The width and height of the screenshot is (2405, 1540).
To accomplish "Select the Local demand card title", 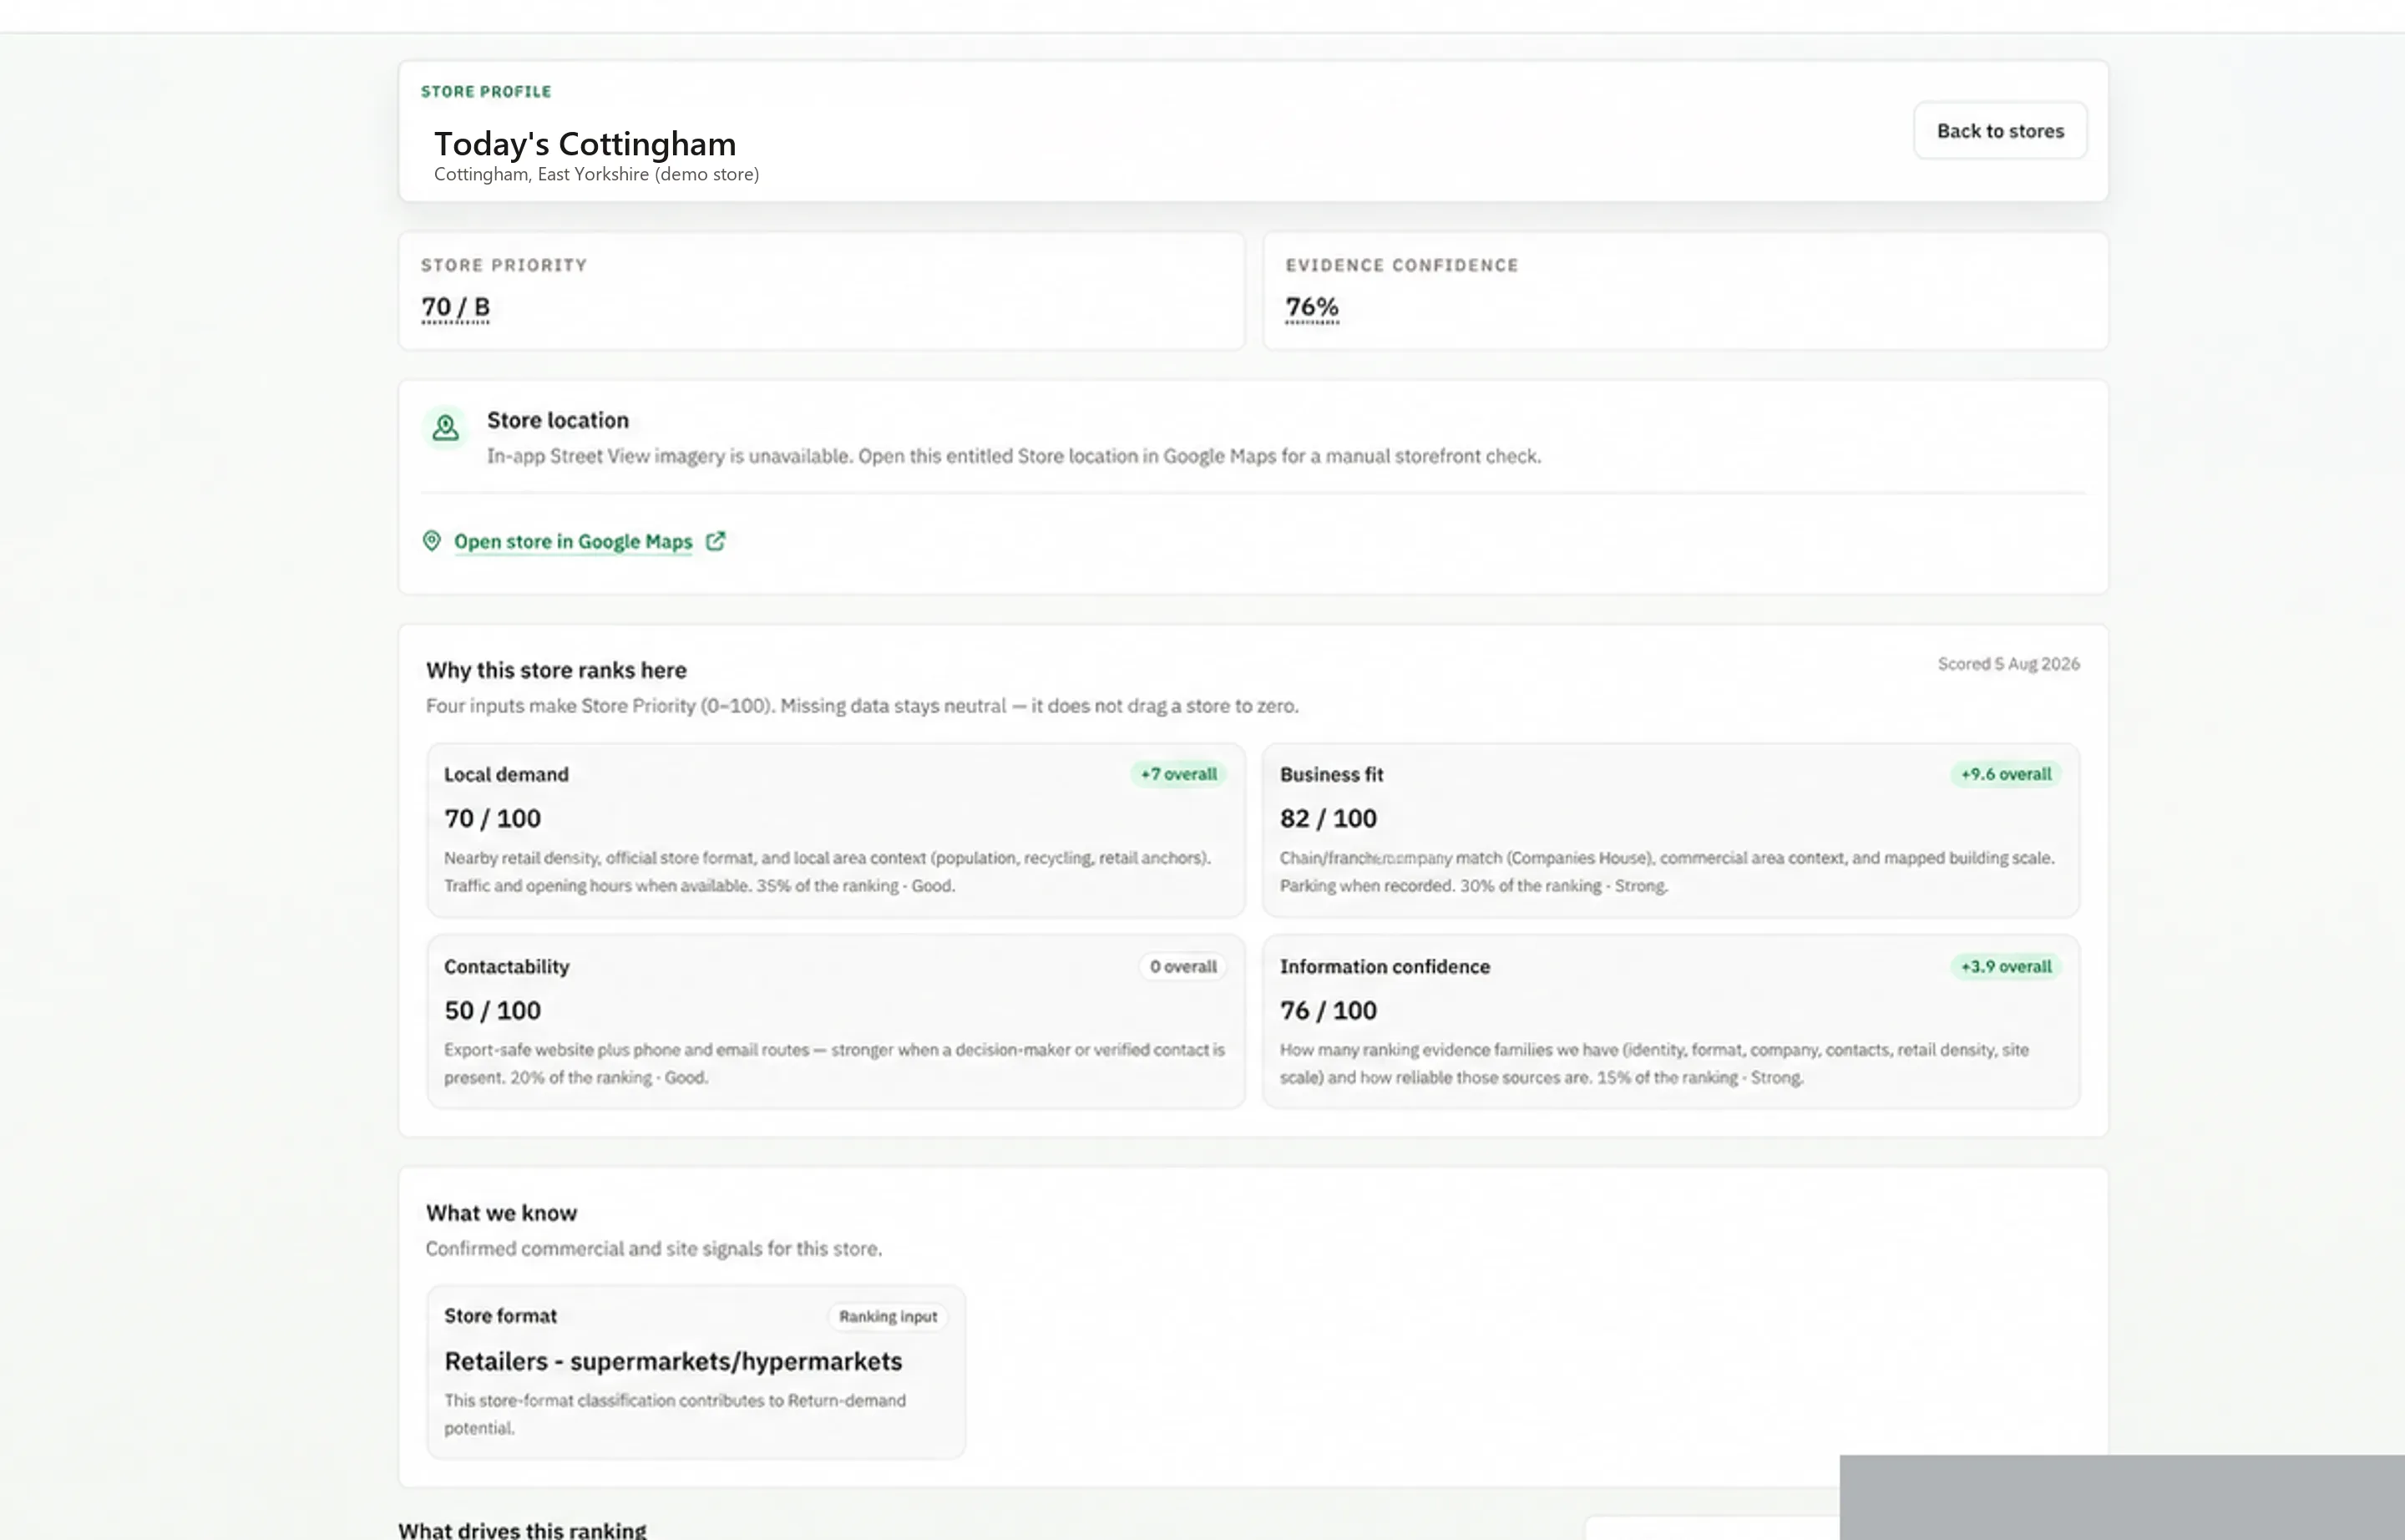I will click(x=506, y=774).
